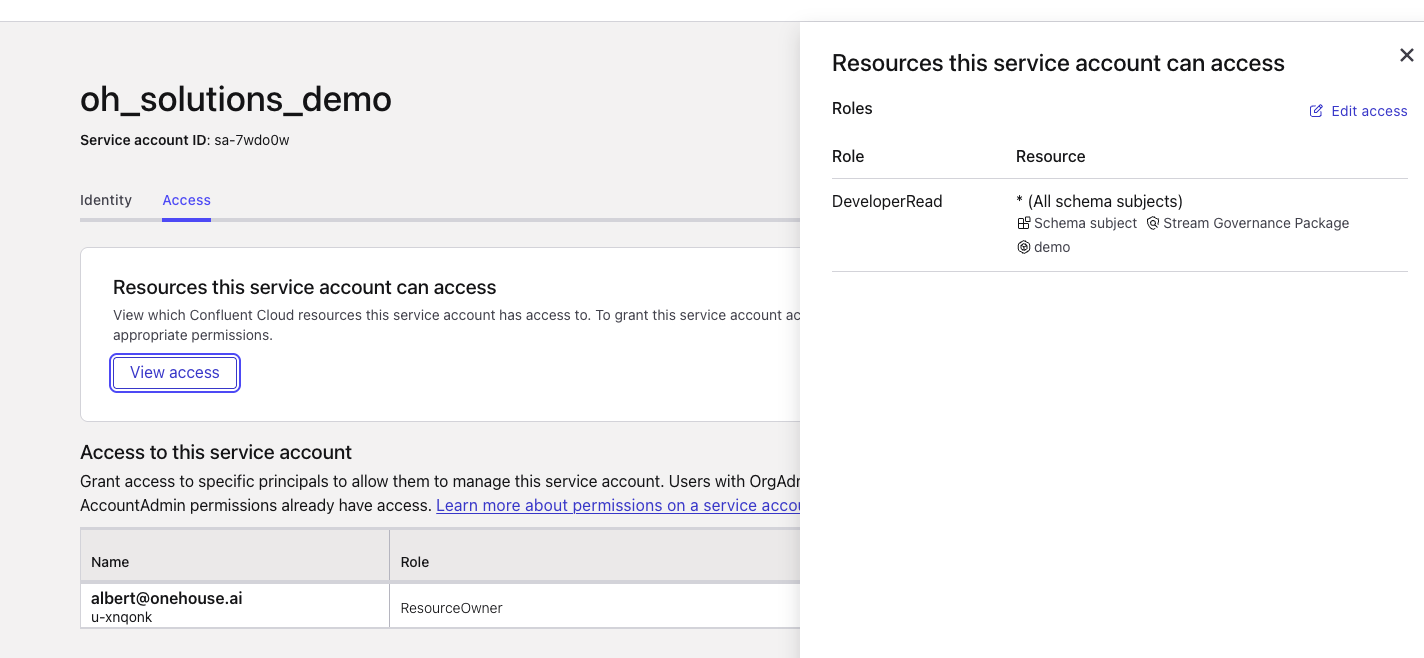Viewport: 1424px width, 658px height.
Task: Click the Role column header in side panel
Action: (x=848, y=156)
